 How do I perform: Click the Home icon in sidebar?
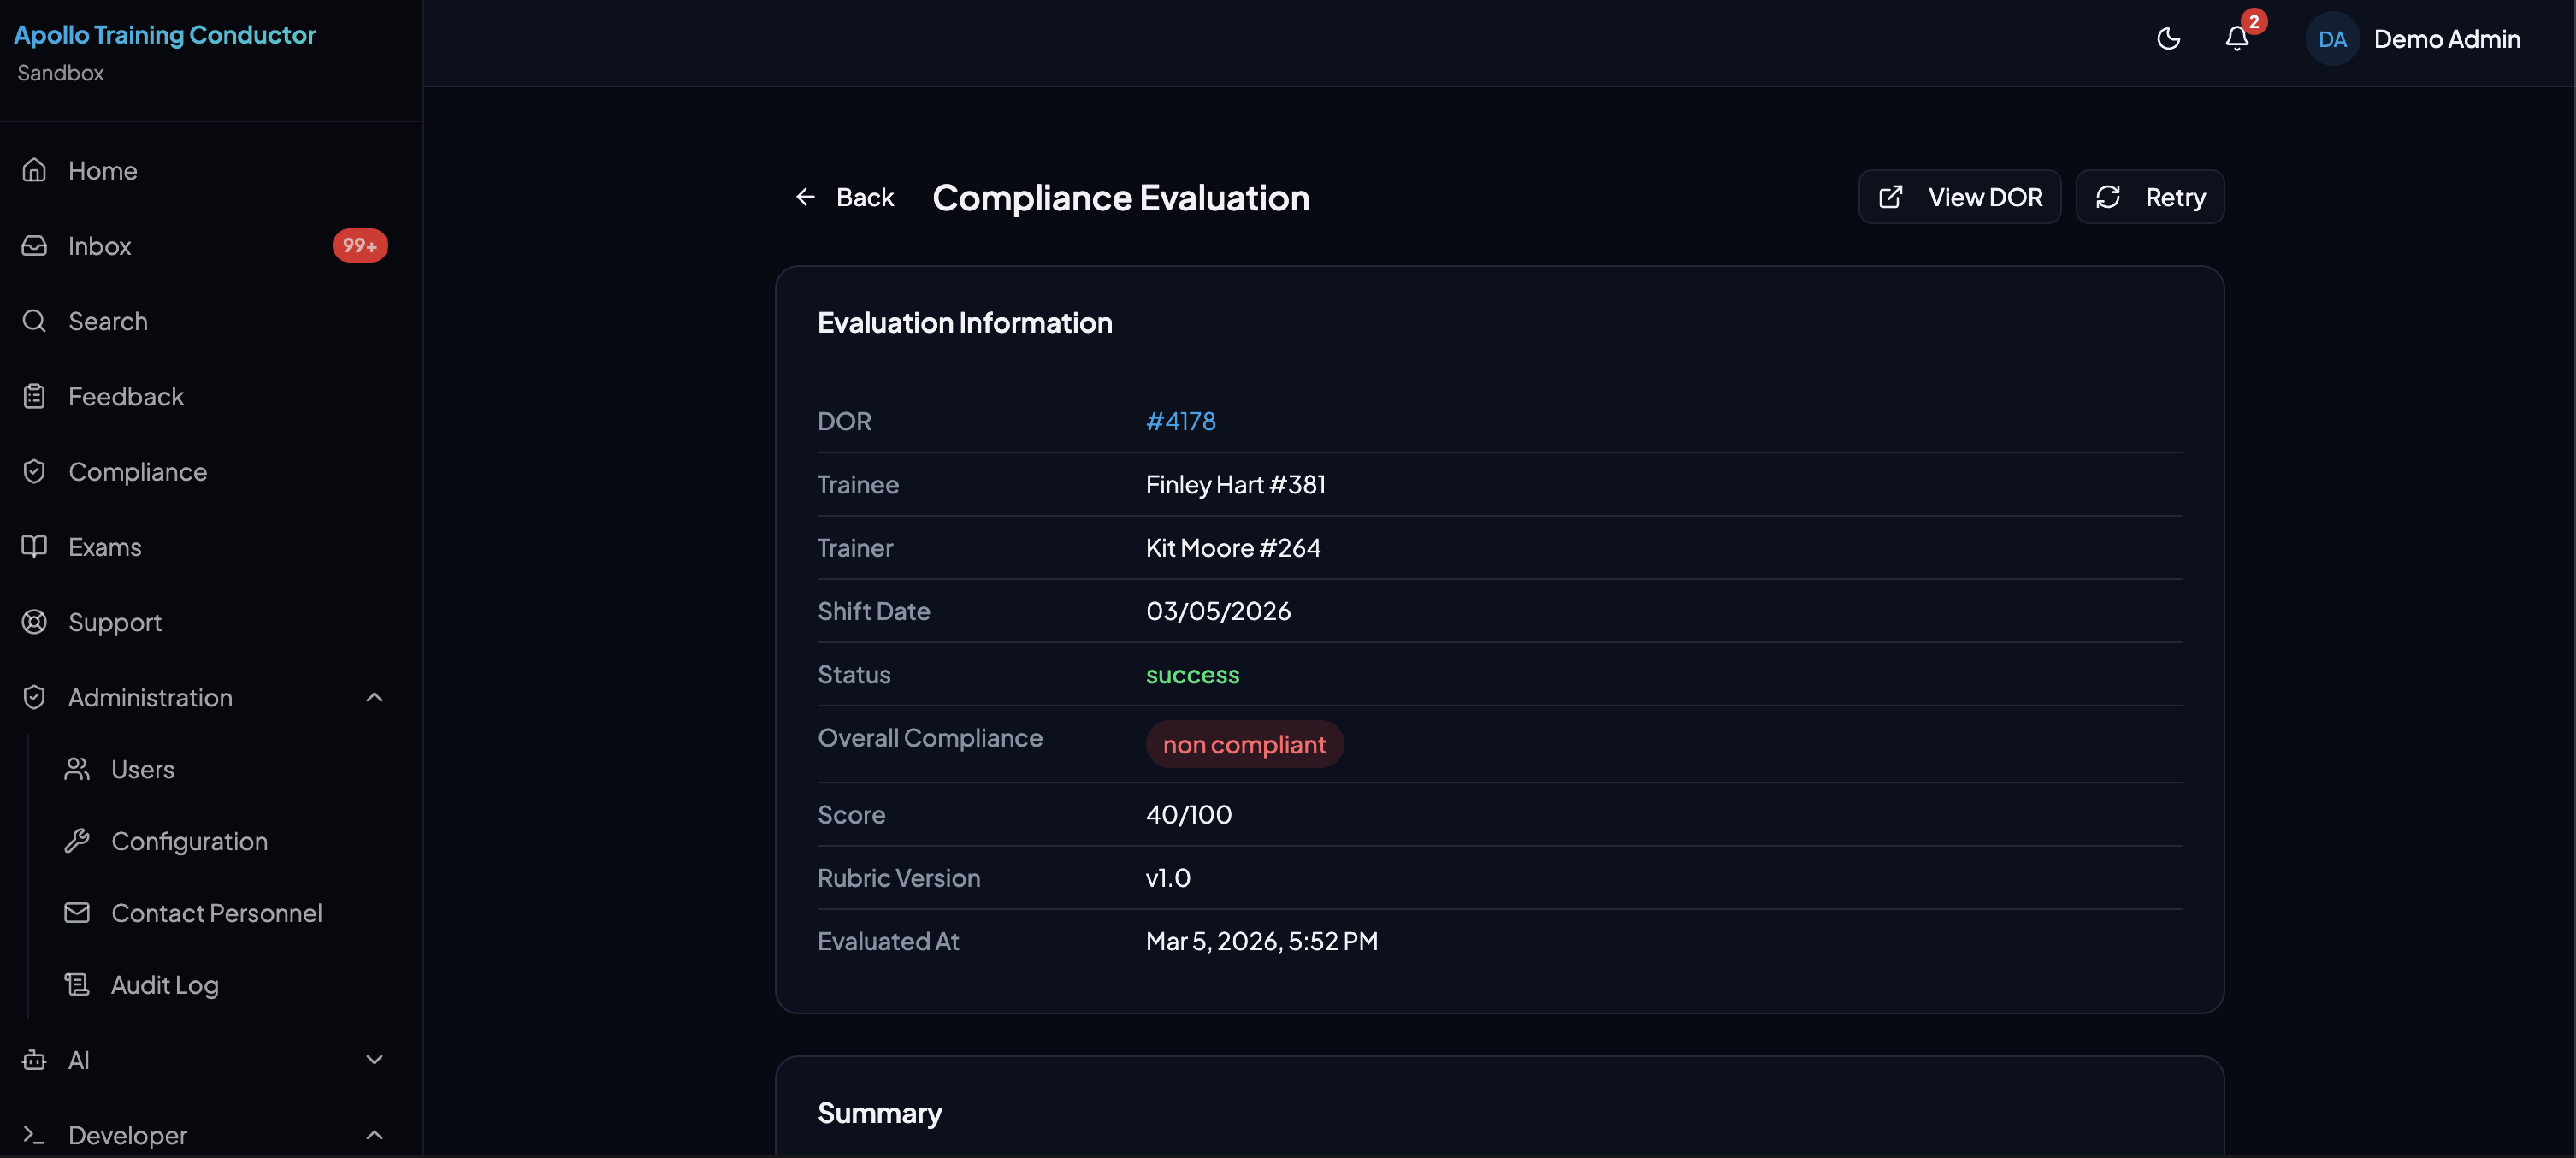point(34,170)
